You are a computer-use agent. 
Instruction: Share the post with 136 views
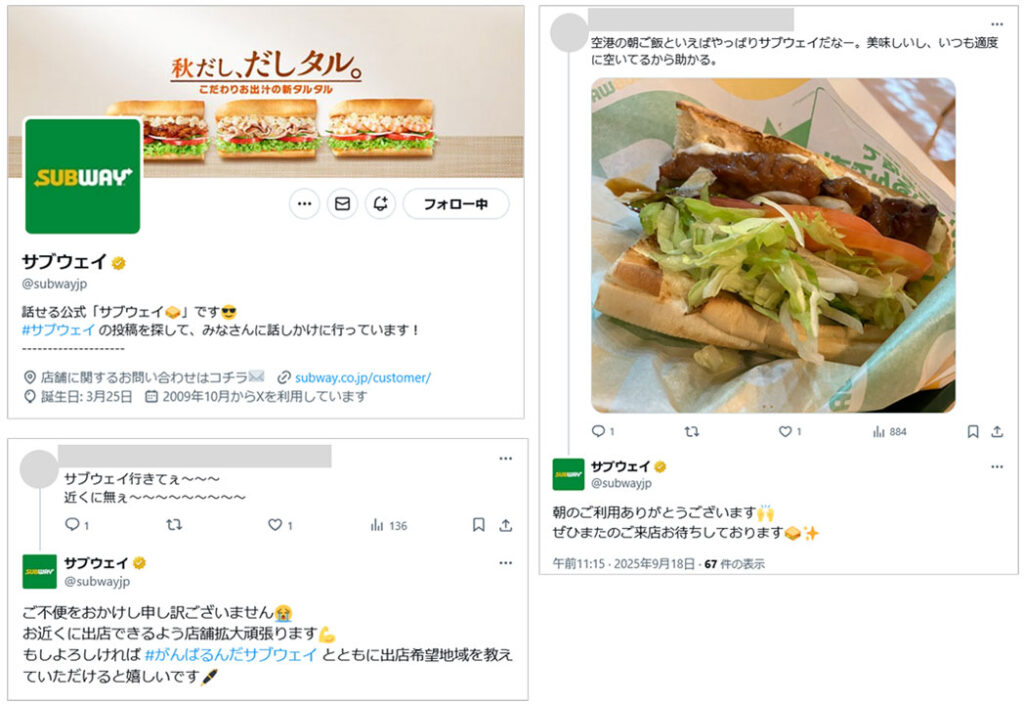tap(505, 524)
